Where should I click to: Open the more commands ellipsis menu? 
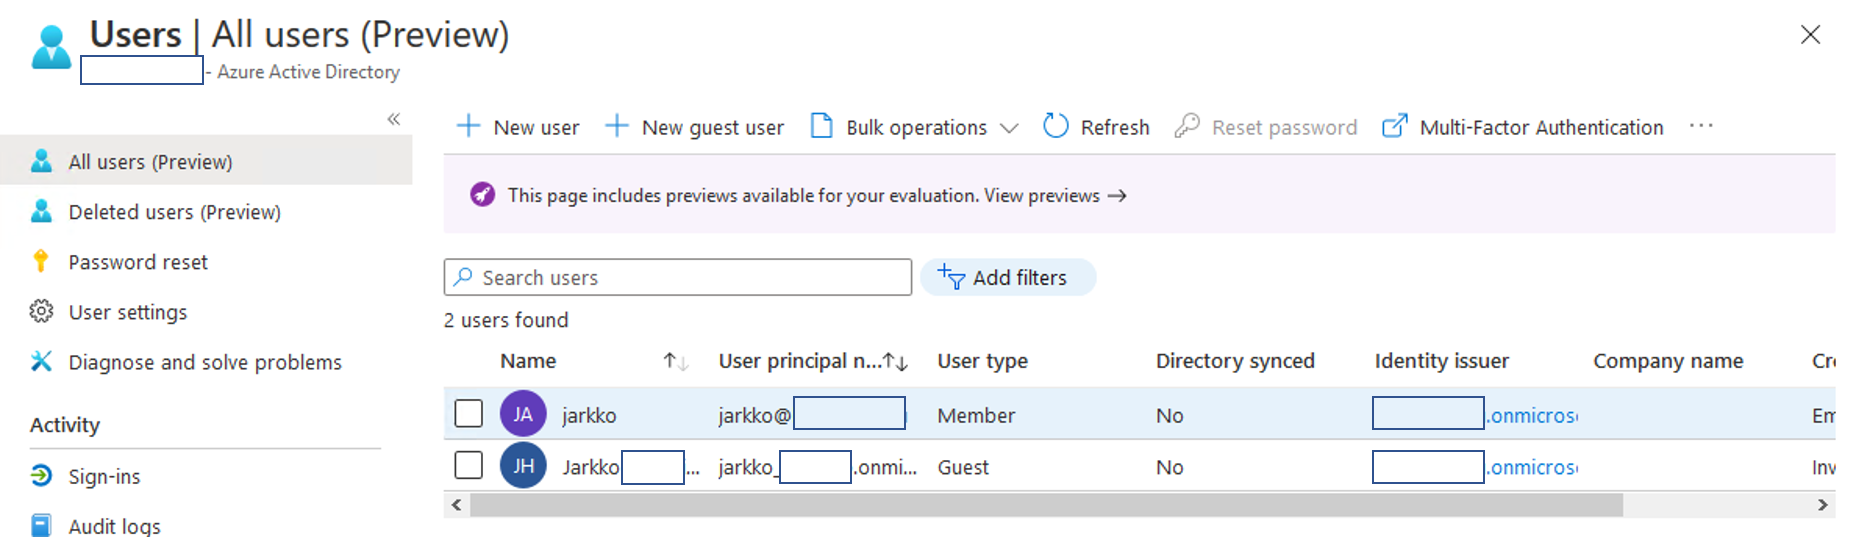(x=1701, y=126)
